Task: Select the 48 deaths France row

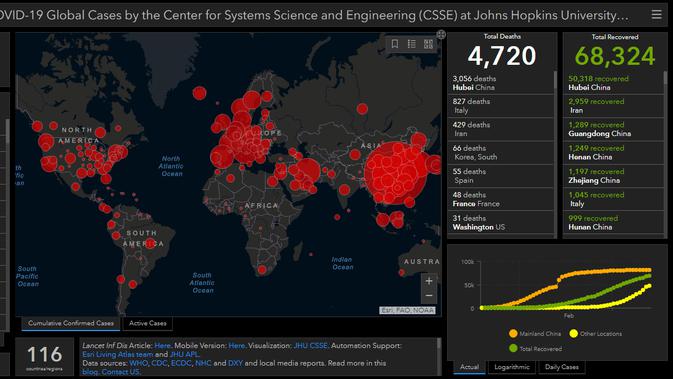Action: 500,199
